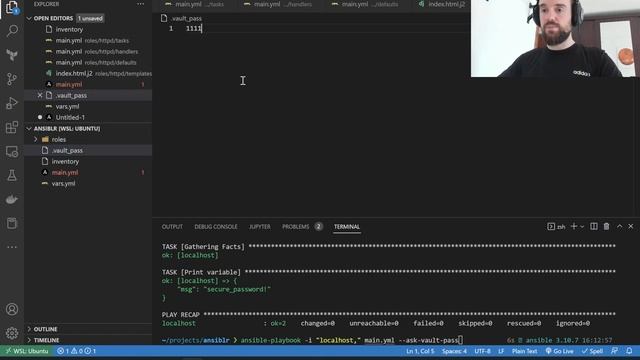This screenshot has height=360, width=640.
Task: Expand the Outline section
Action: pyautogui.click(x=45, y=329)
